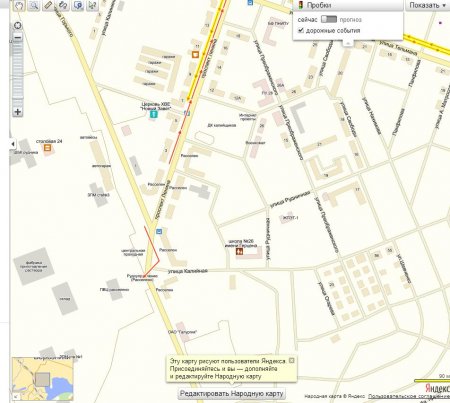The height and width of the screenshot is (403, 450).
Task: Click the cursor with question mark tool
Action: (x=92, y=5)
